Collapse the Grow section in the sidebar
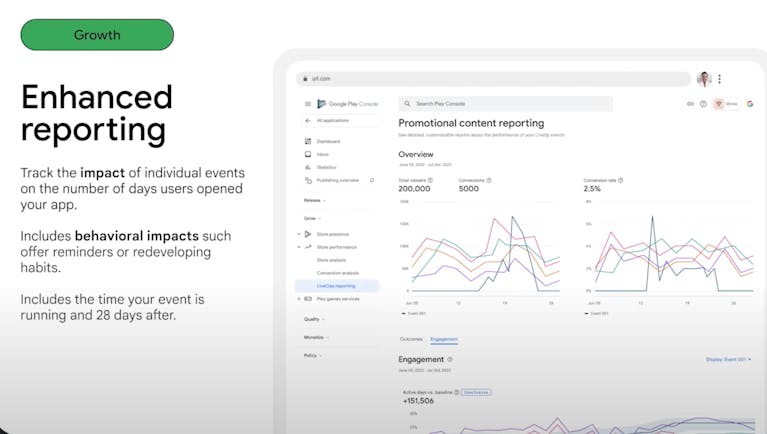Image resolution: width=767 pixels, height=434 pixels. coord(312,218)
